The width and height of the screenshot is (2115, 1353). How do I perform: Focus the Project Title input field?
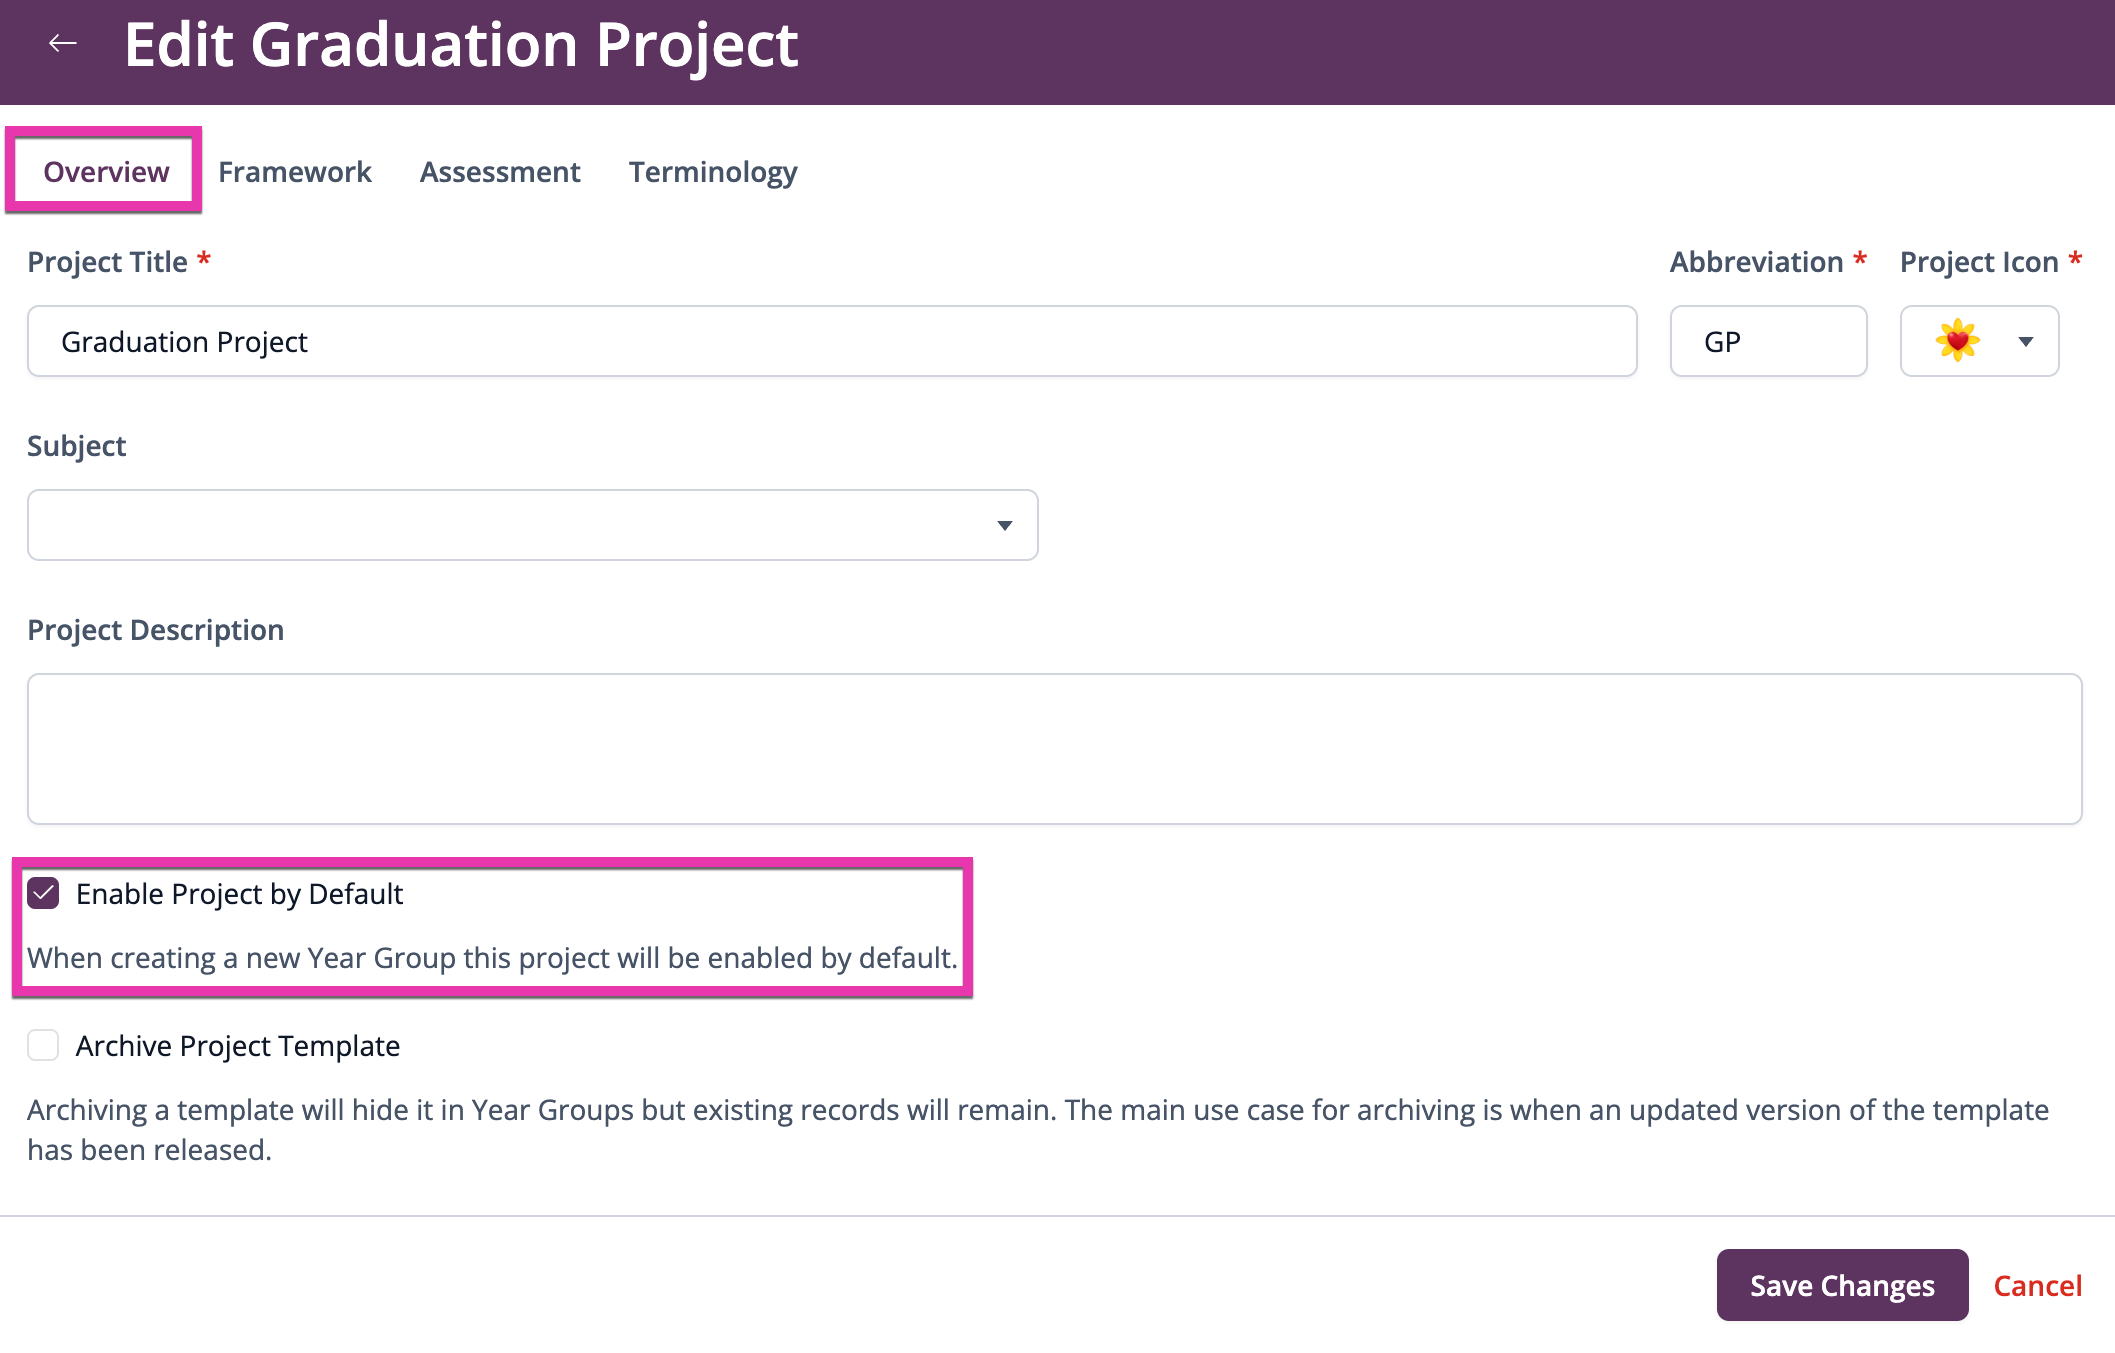pyautogui.click(x=832, y=341)
